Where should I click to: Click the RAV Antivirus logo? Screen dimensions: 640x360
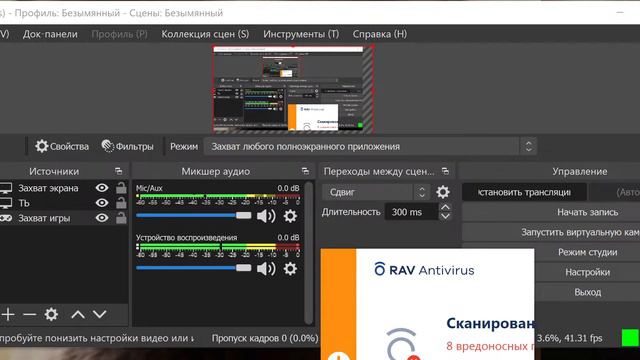[x=424, y=270]
